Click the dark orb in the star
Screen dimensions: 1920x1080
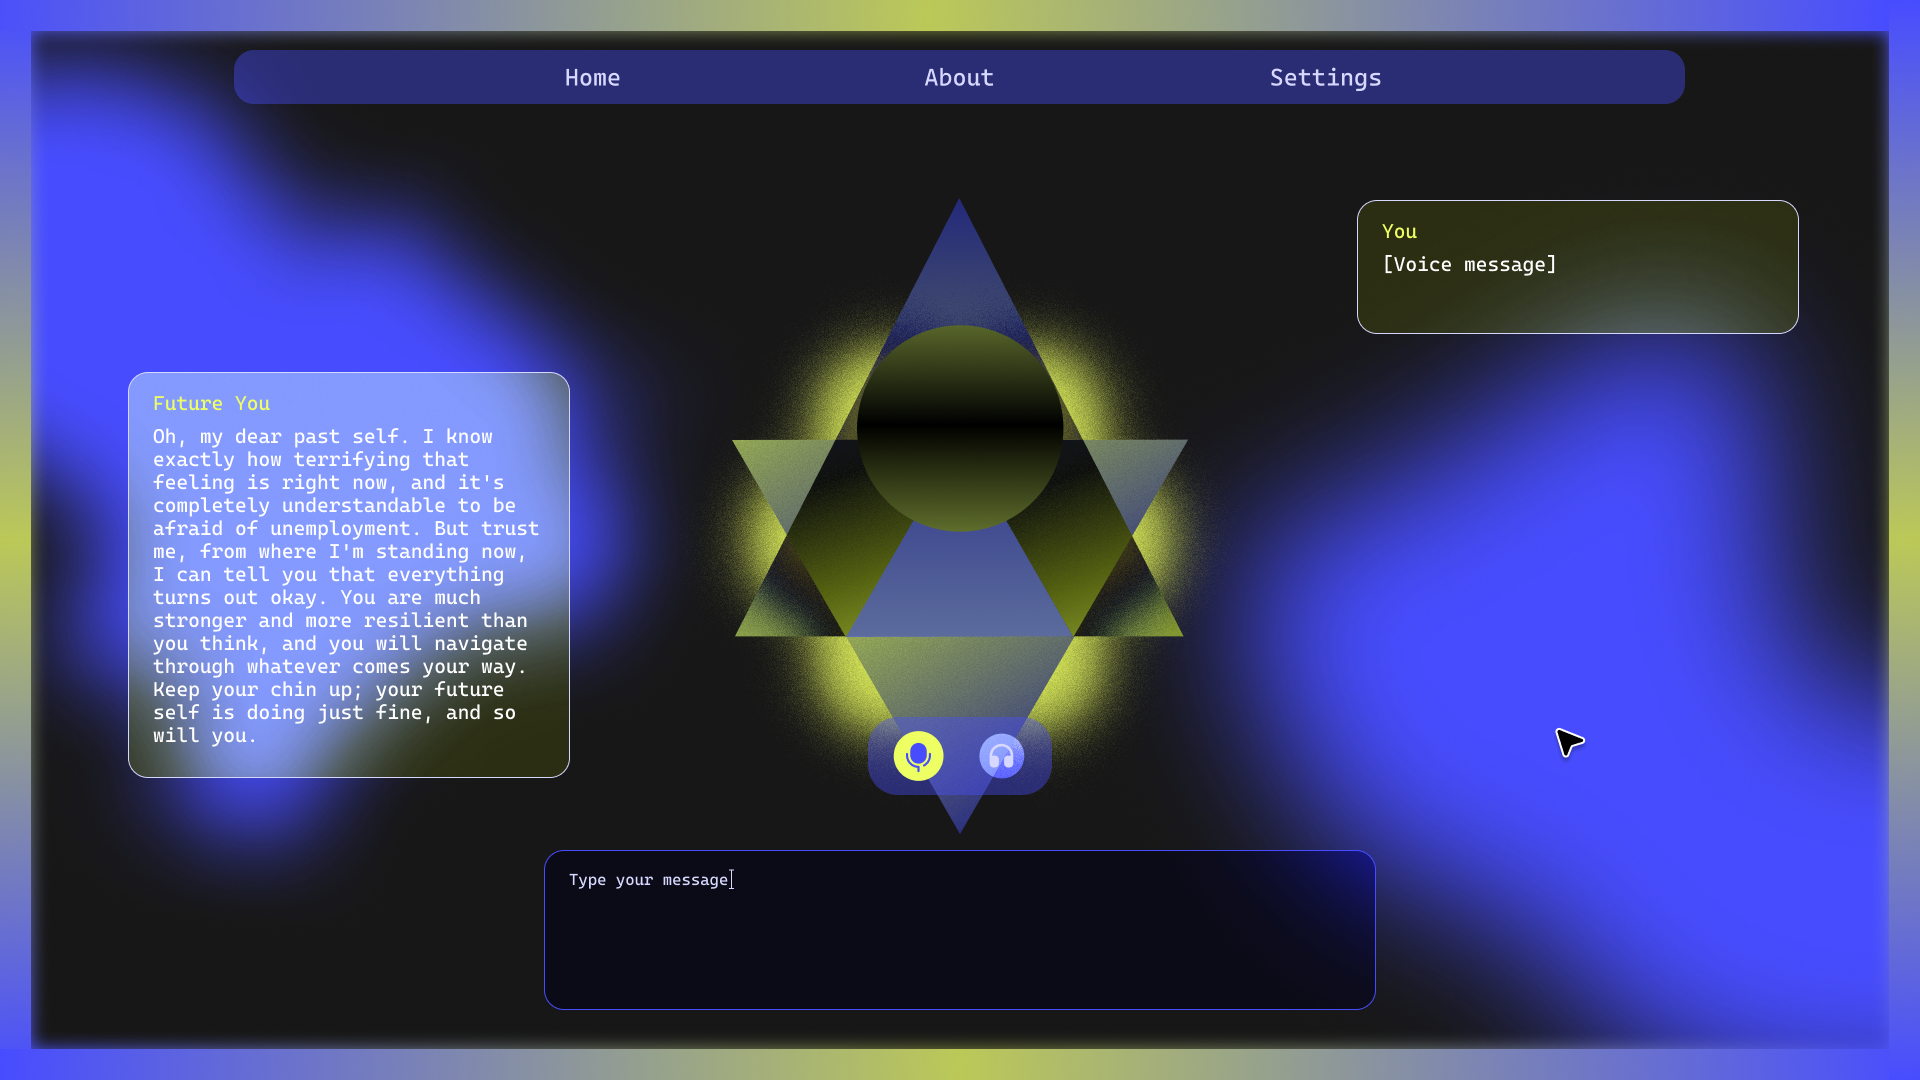point(959,428)
